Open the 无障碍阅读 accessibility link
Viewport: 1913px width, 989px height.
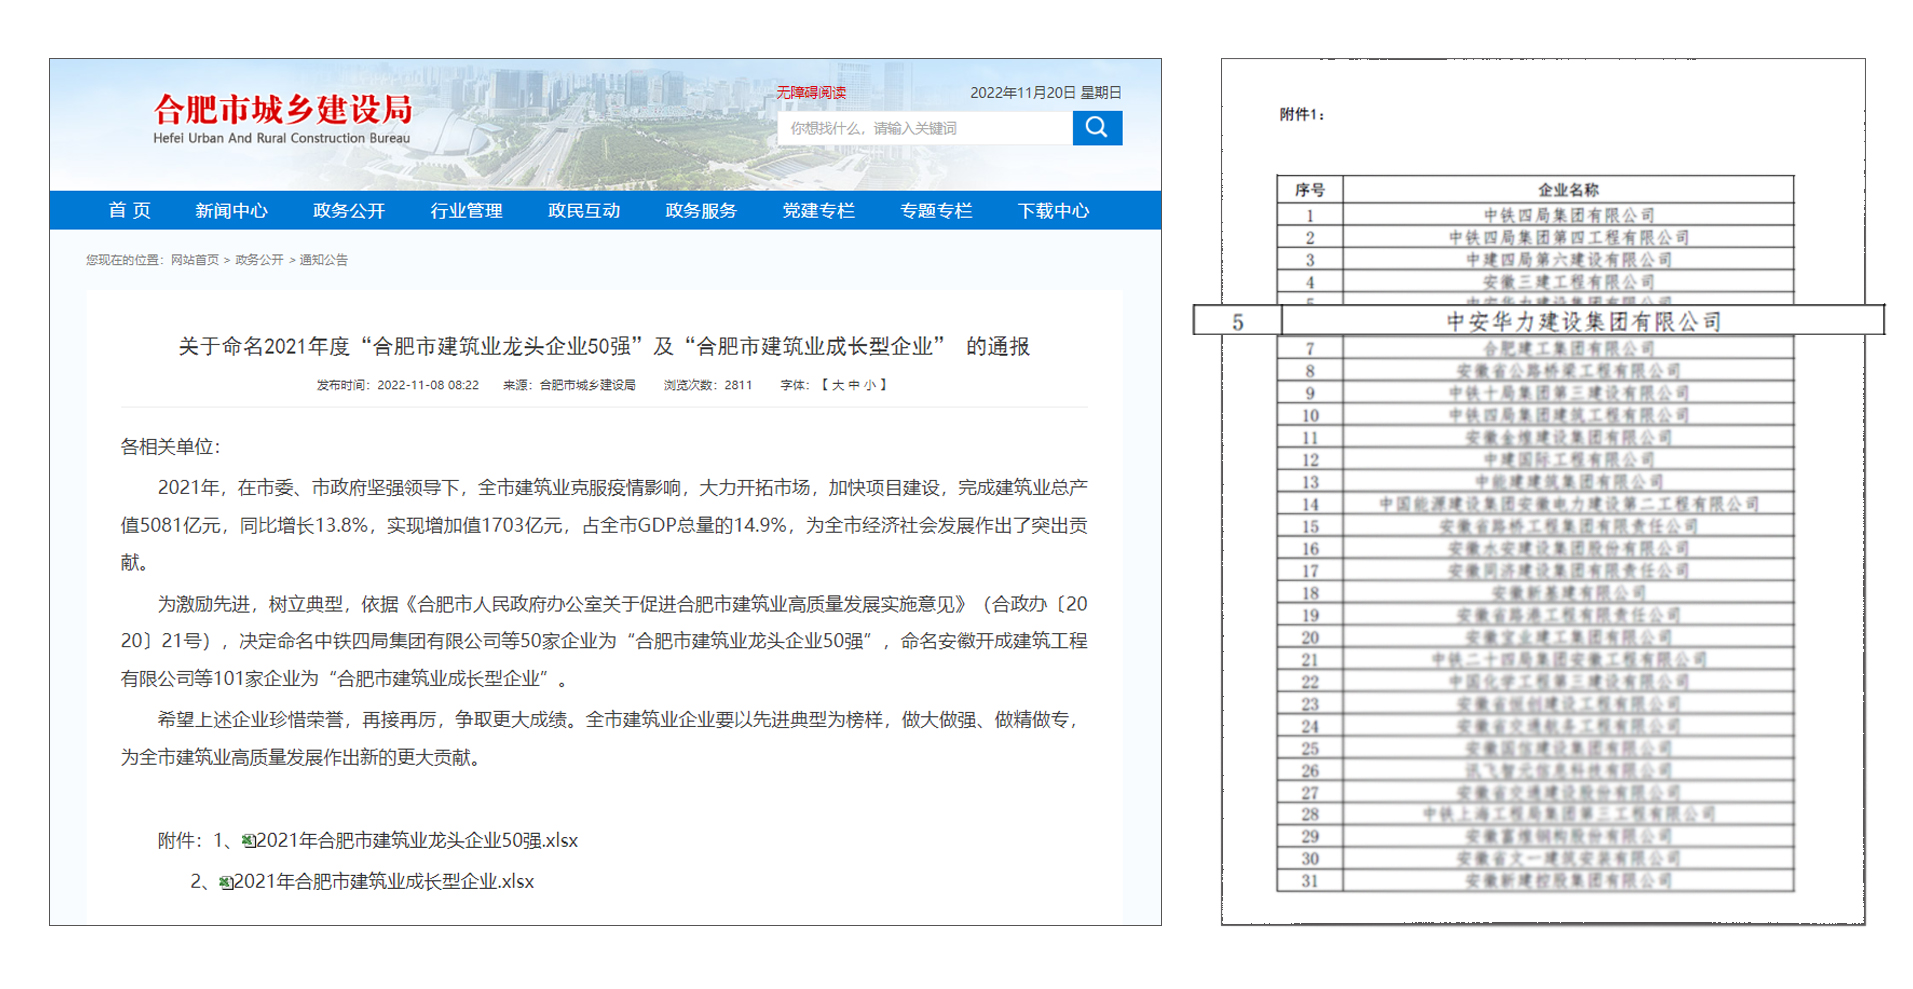point(810,91)
